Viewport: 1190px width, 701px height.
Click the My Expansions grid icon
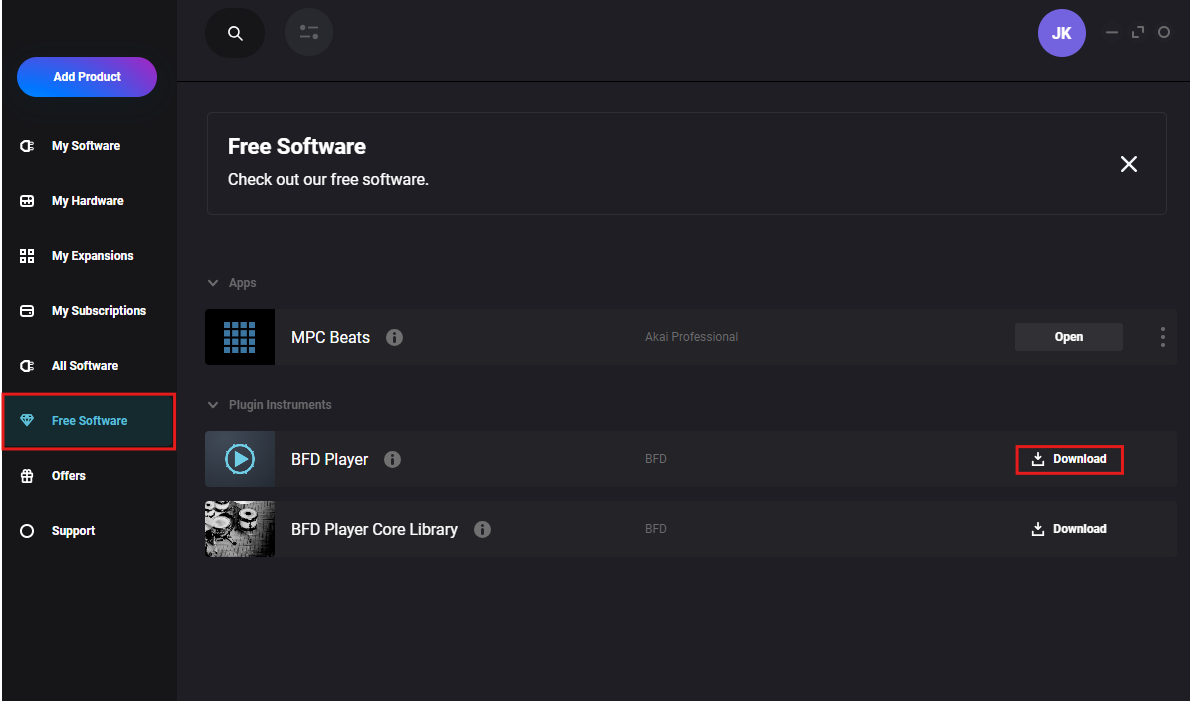click(27, 256)
